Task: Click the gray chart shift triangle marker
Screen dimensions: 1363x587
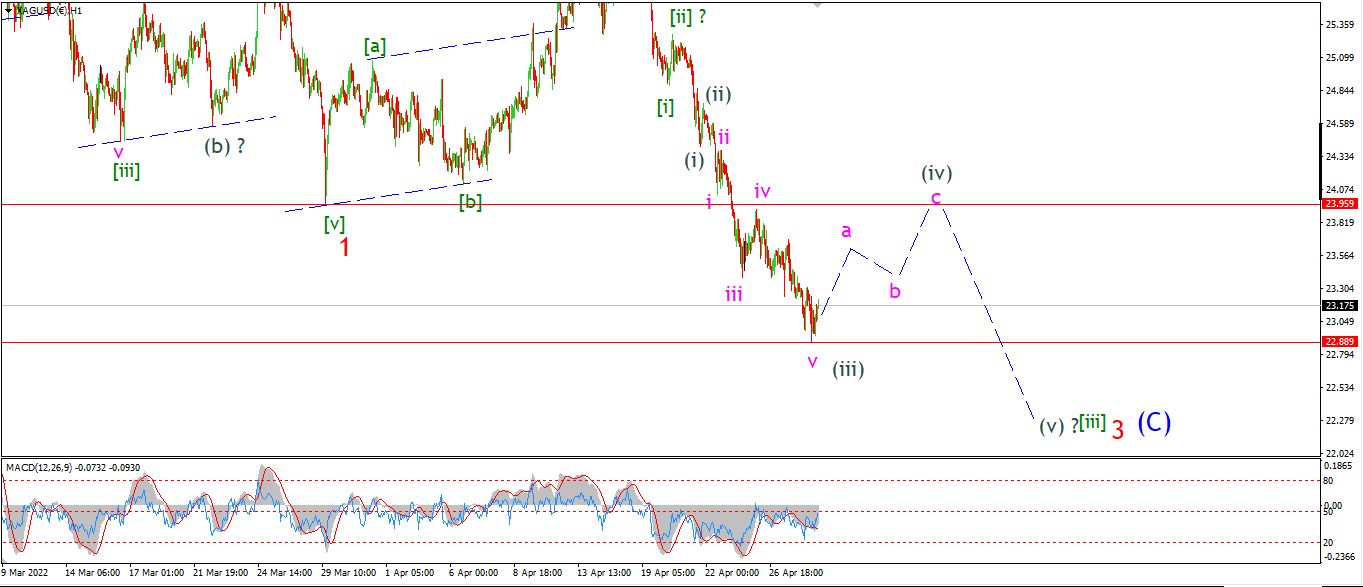Action: [x=819, y=5]
